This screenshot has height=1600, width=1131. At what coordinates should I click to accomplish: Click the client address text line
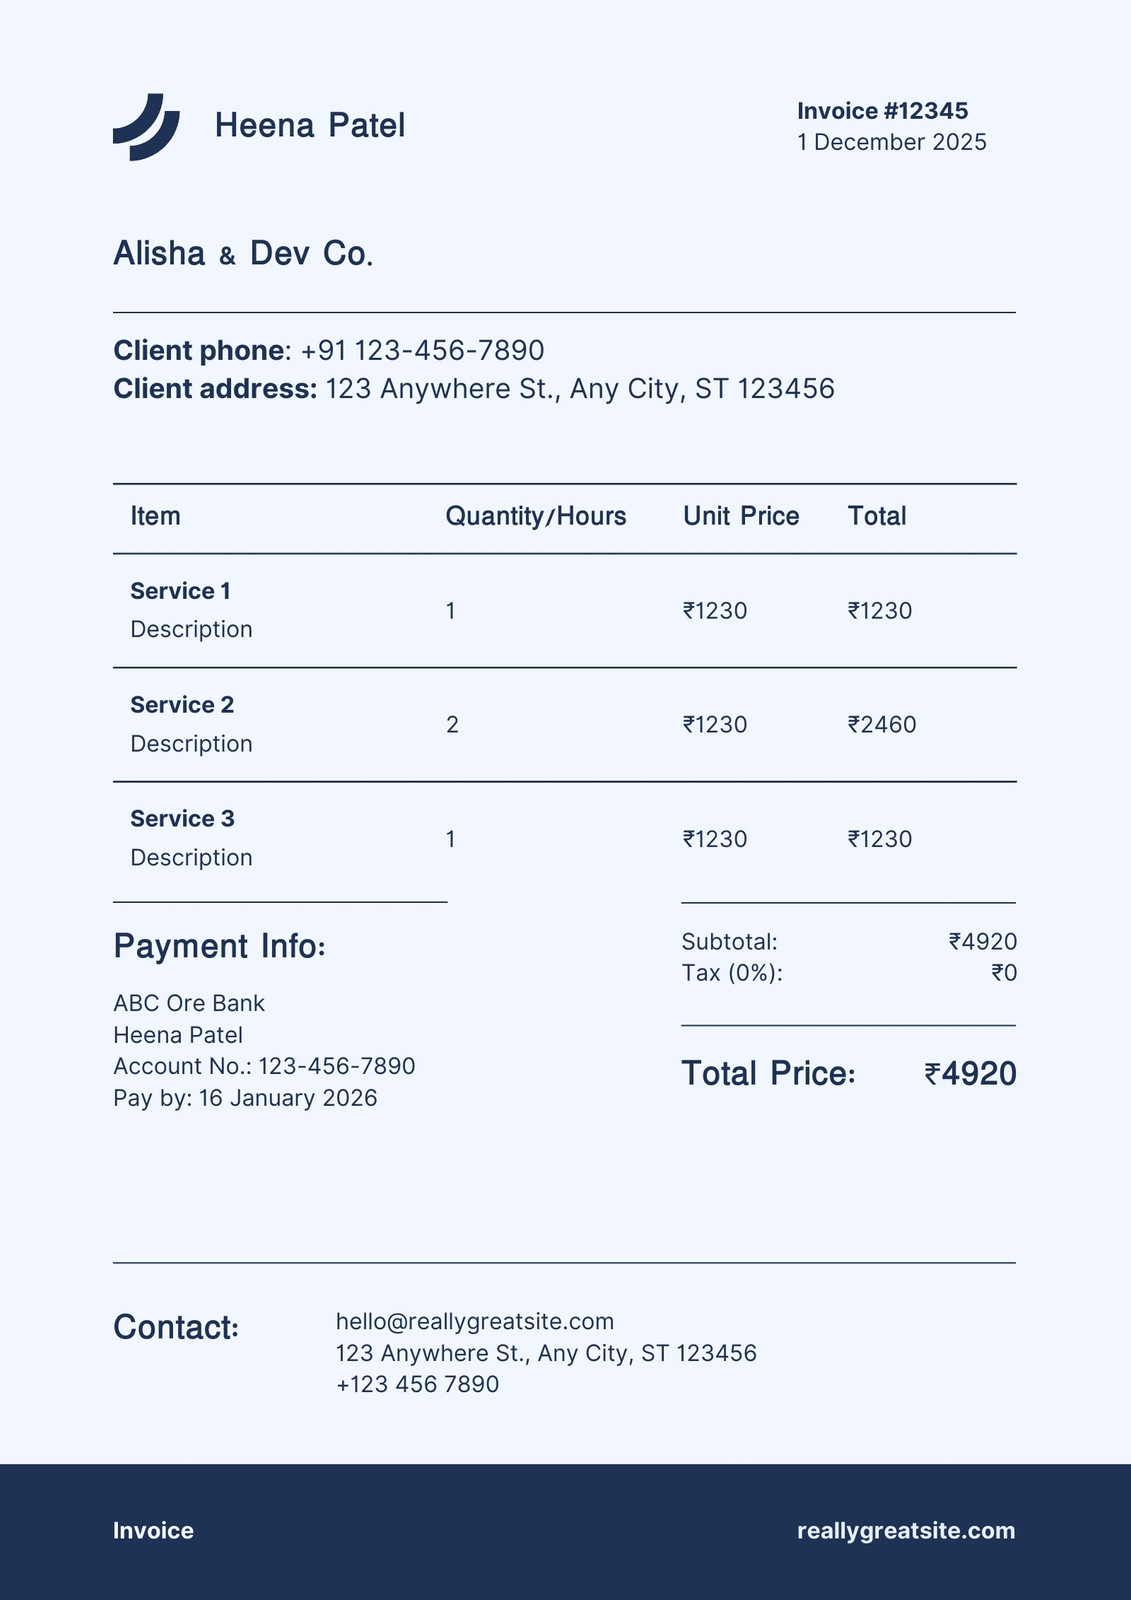coord(474,389)
